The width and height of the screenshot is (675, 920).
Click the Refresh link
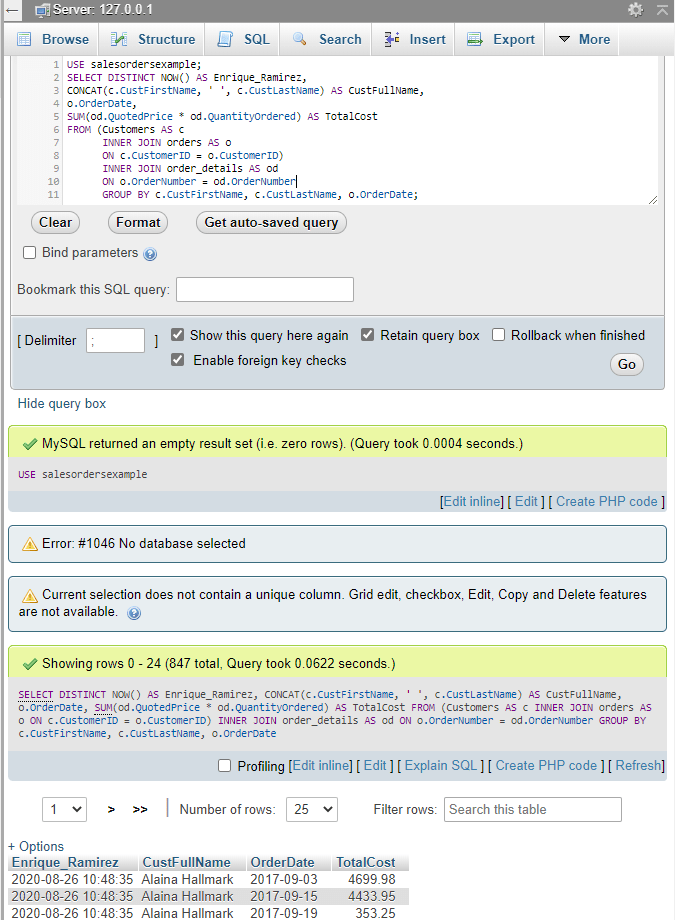tap(639, 766)
